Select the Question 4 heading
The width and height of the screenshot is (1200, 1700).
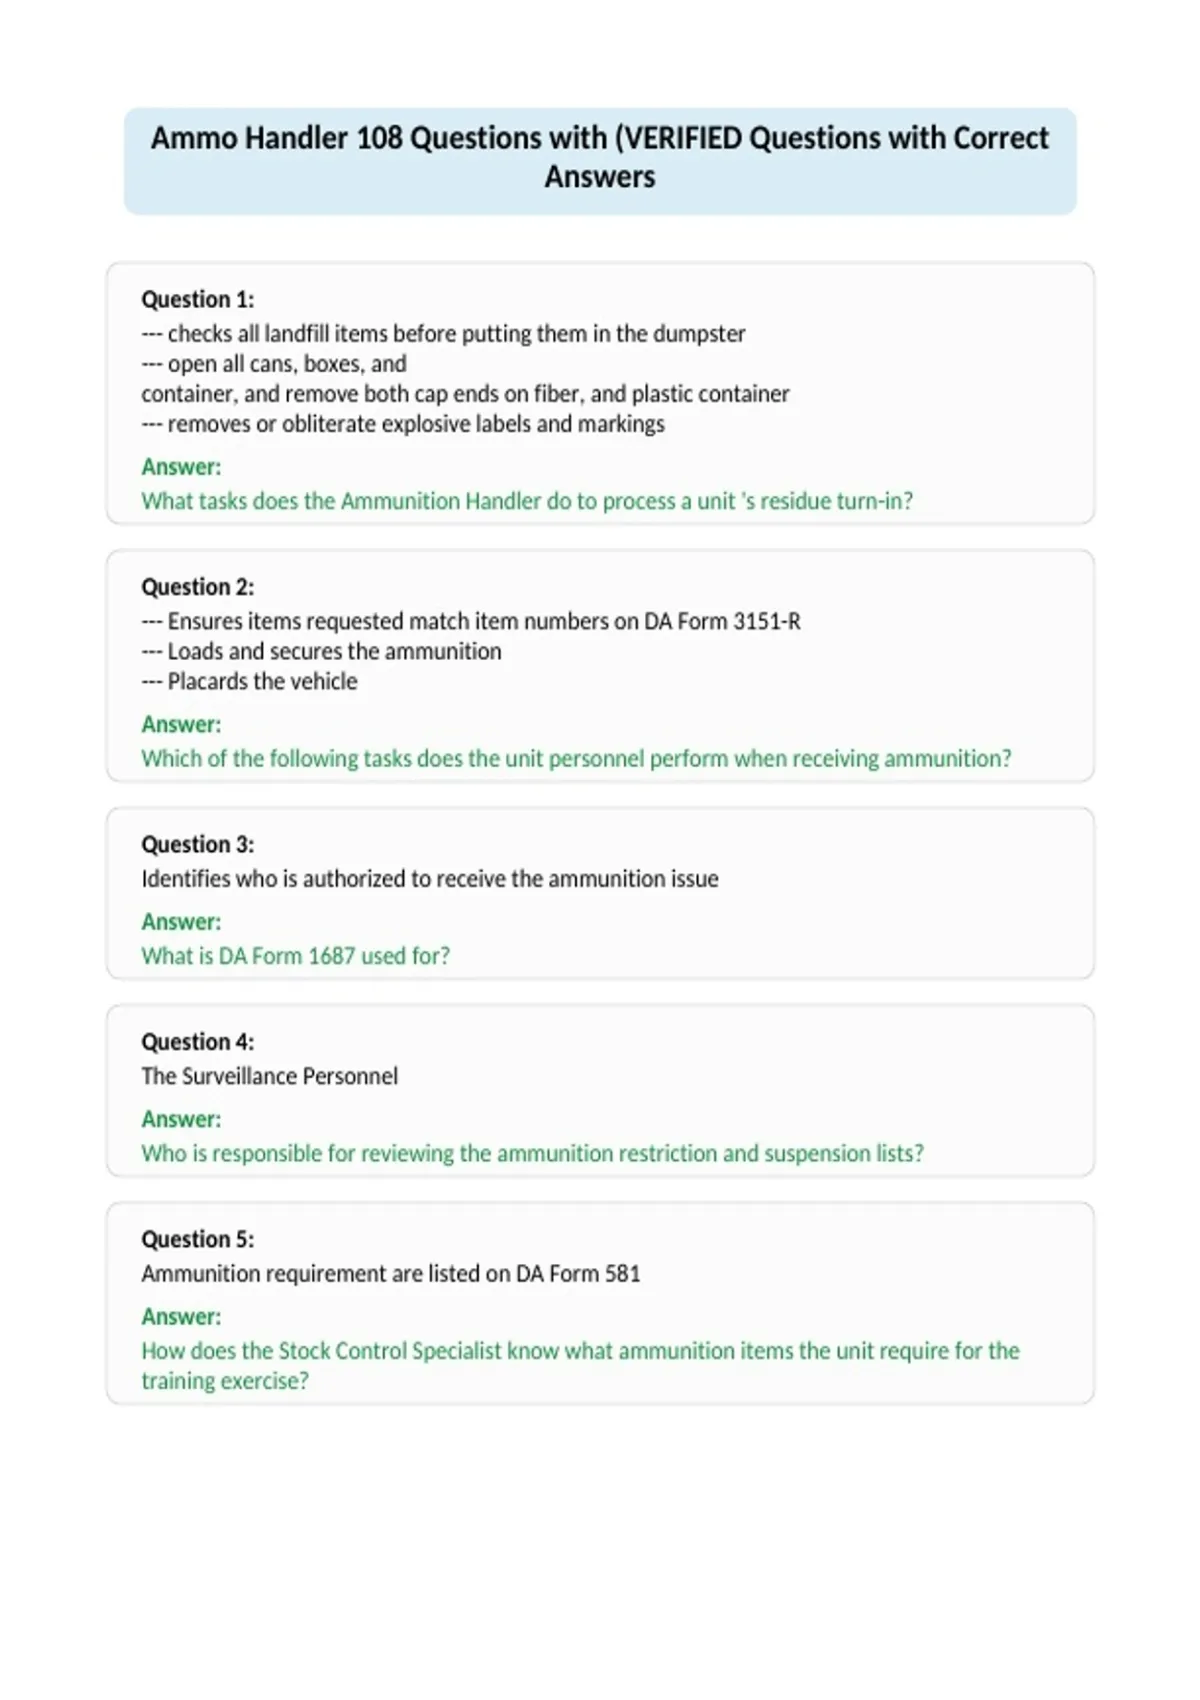click(198, 1042)
